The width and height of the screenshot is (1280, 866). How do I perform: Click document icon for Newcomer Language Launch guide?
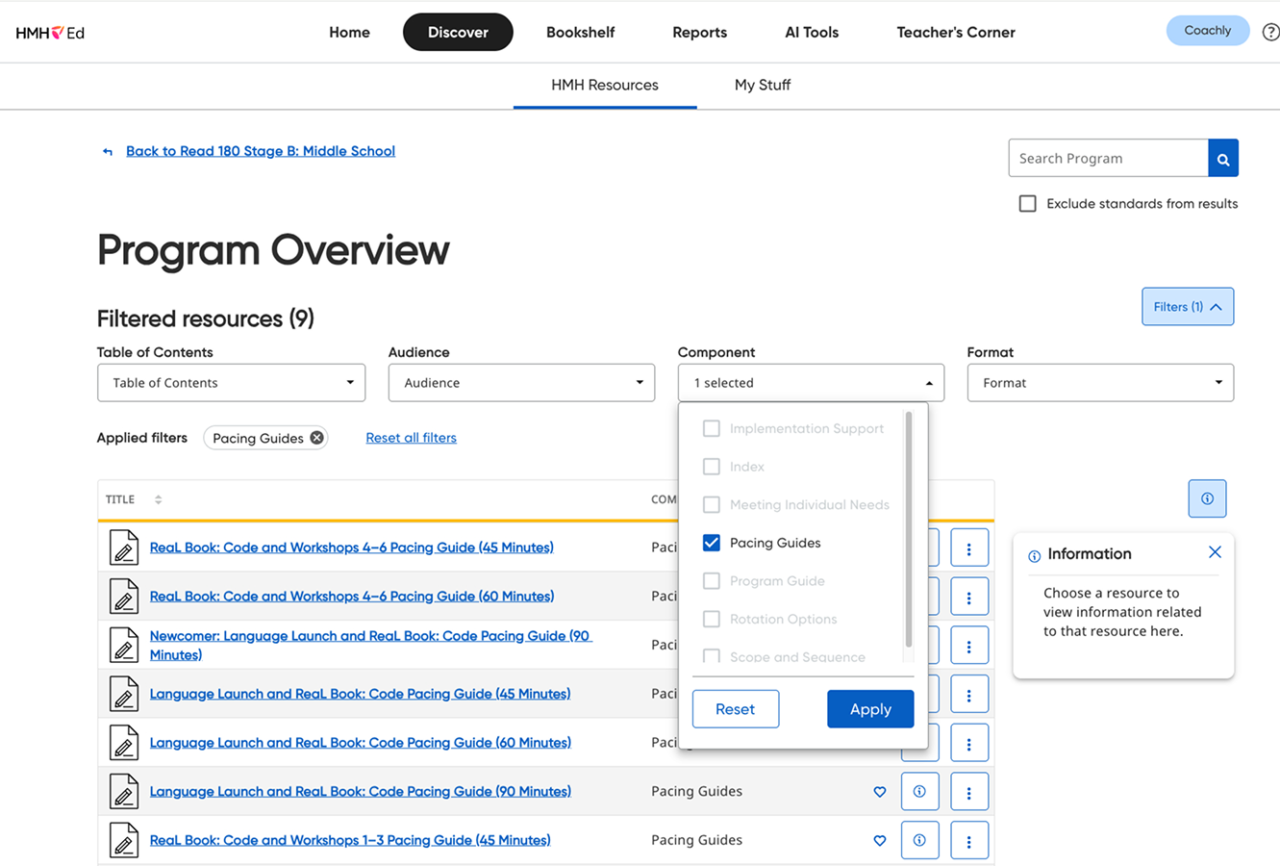(x=124, y=645)
